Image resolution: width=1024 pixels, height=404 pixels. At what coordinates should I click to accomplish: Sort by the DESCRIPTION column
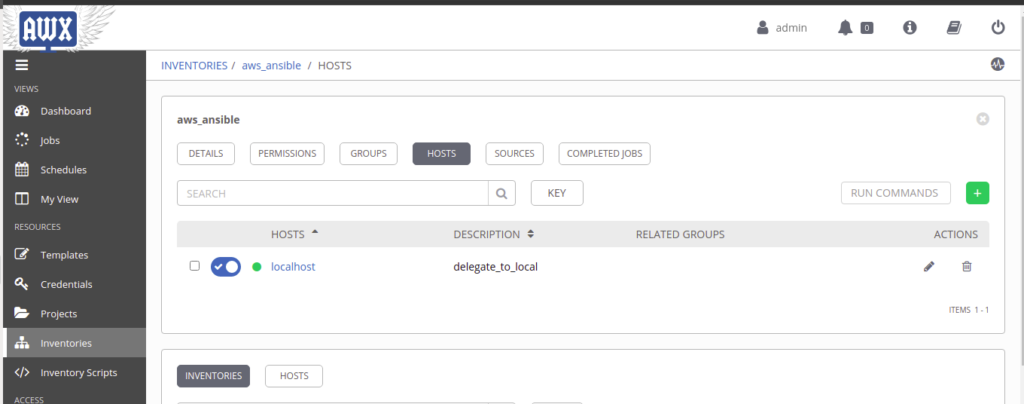tap(494, 234)
